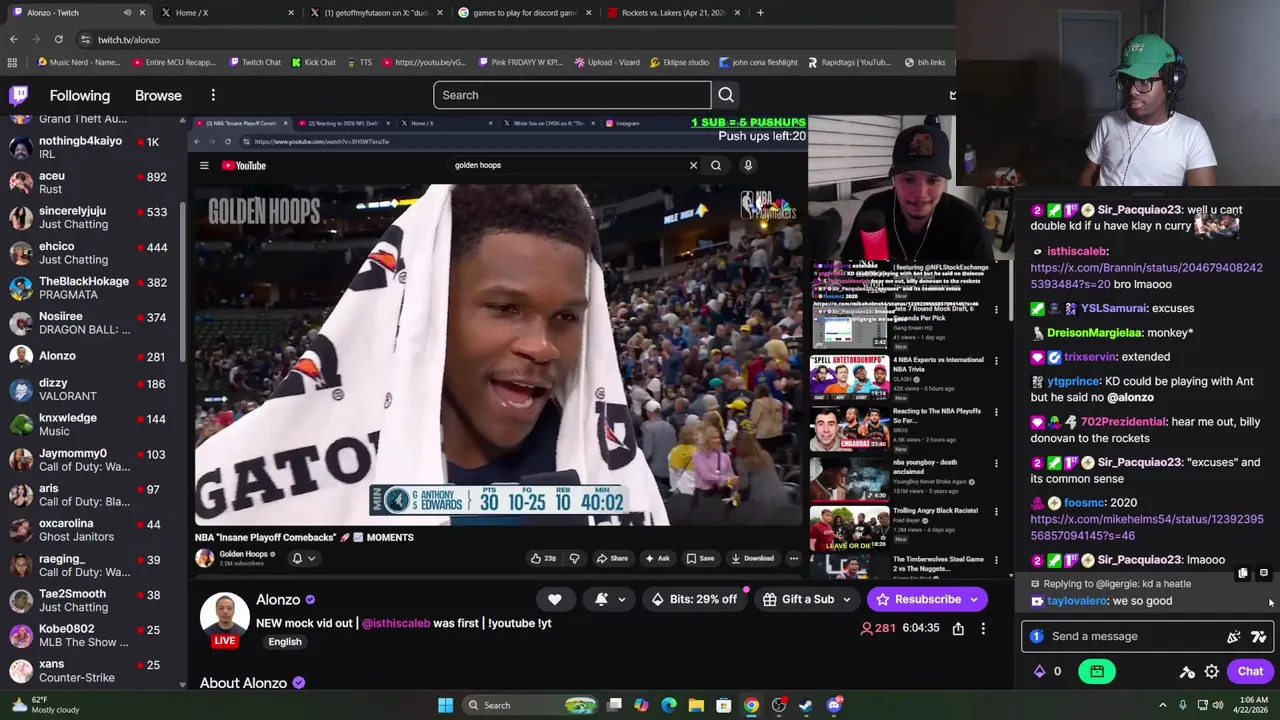
Task: Dislike the embedded YouTube video
Action: click(574, 558)
